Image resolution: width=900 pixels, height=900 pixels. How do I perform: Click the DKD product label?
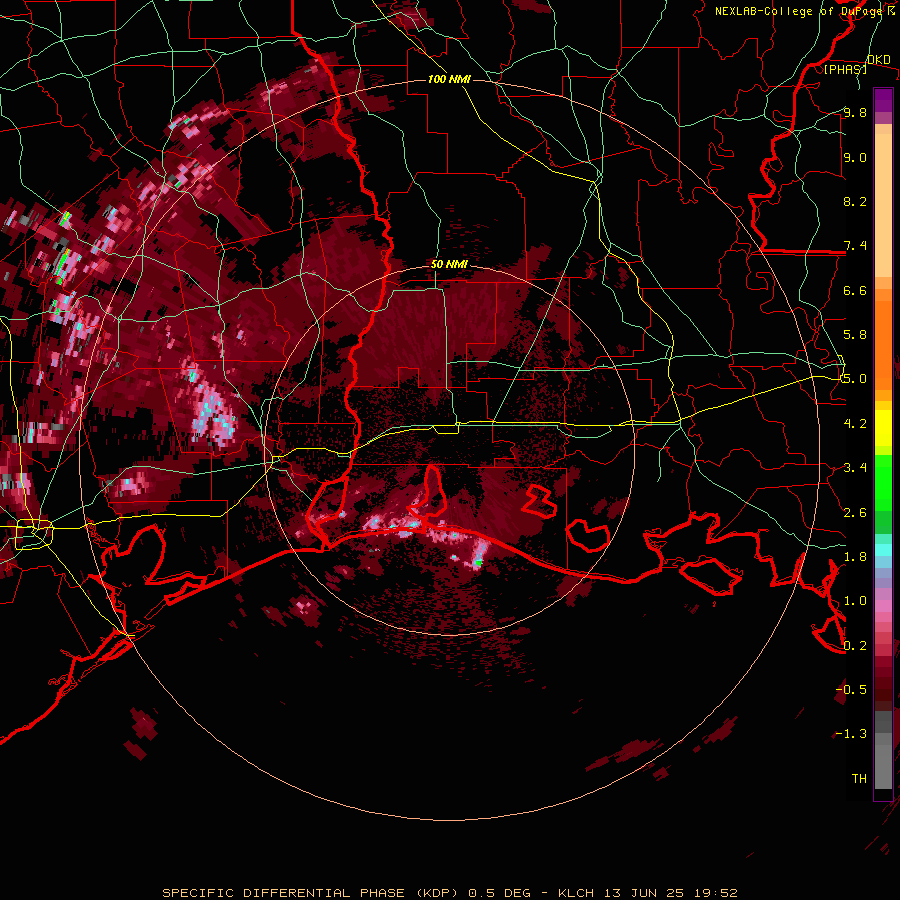click(878, 60)
